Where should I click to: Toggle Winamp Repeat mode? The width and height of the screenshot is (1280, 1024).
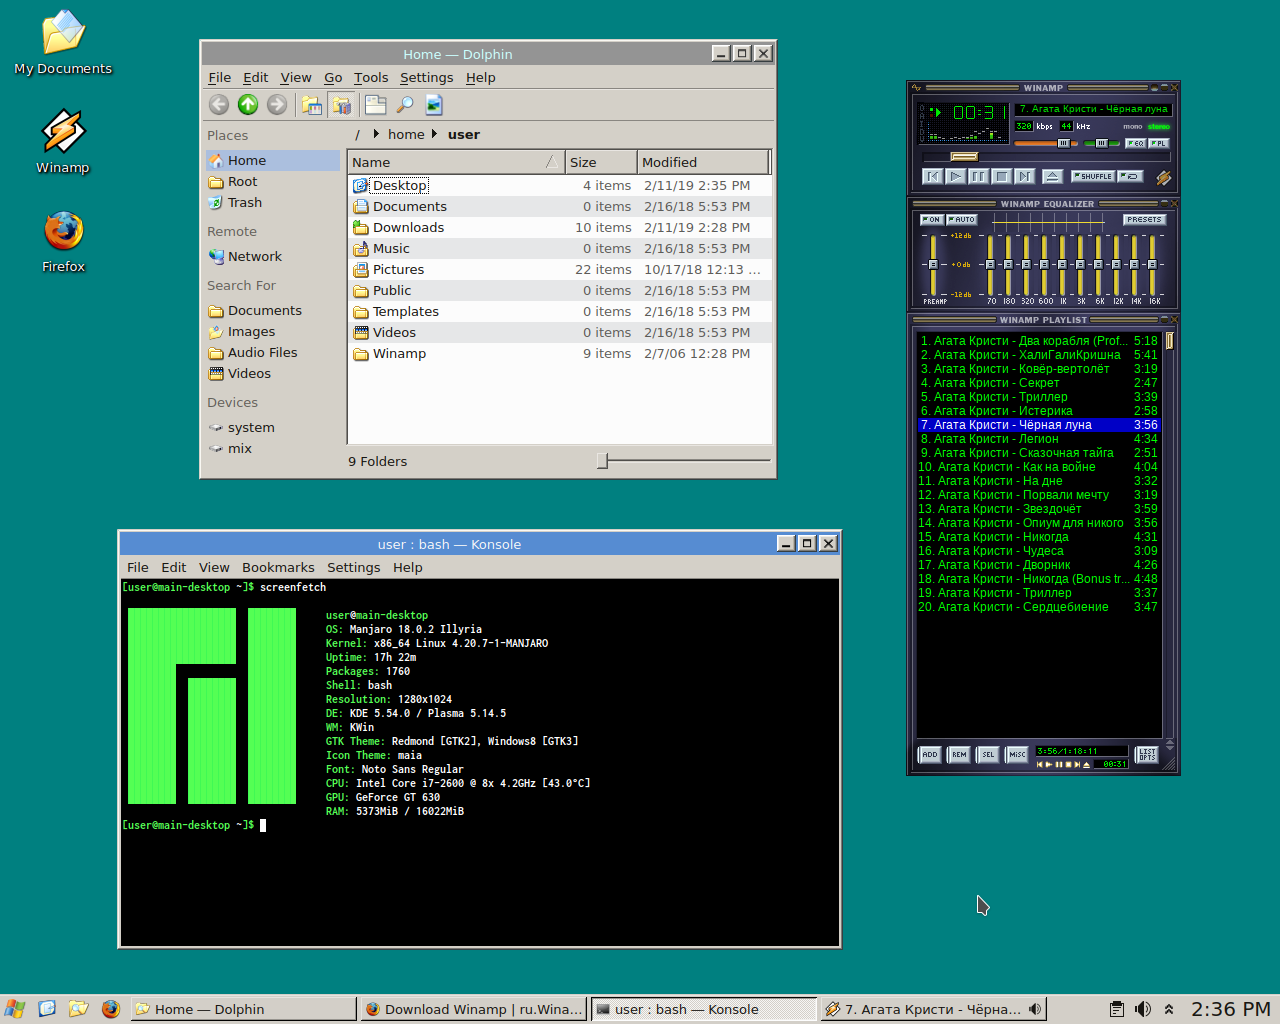(x=1130, y=176)
